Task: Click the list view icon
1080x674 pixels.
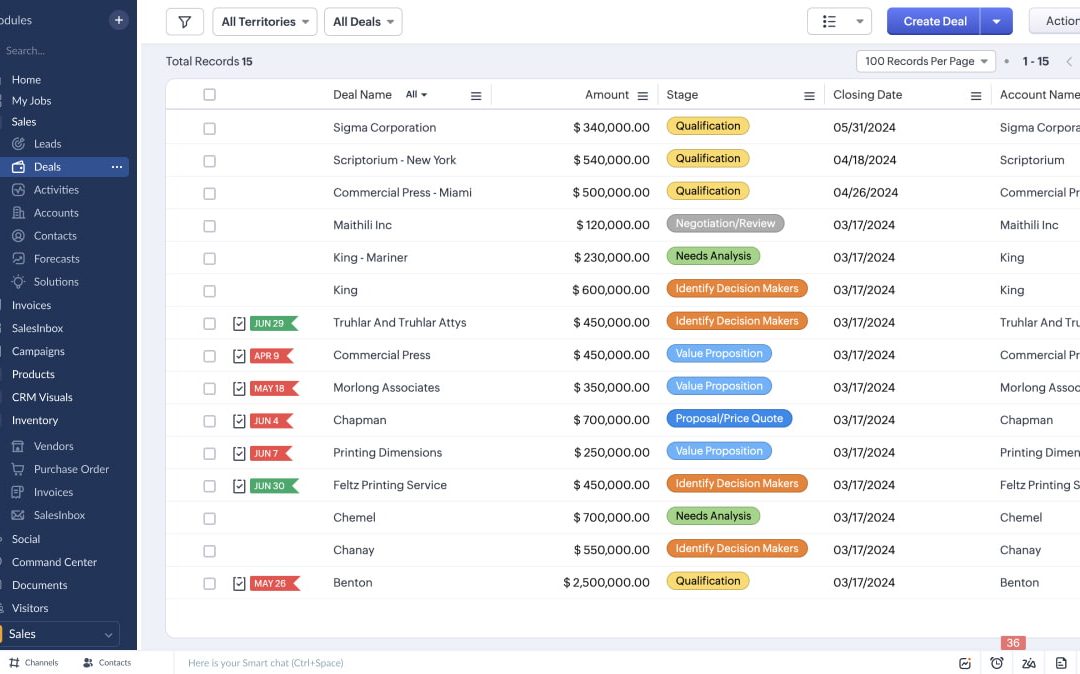Action: 829,21
